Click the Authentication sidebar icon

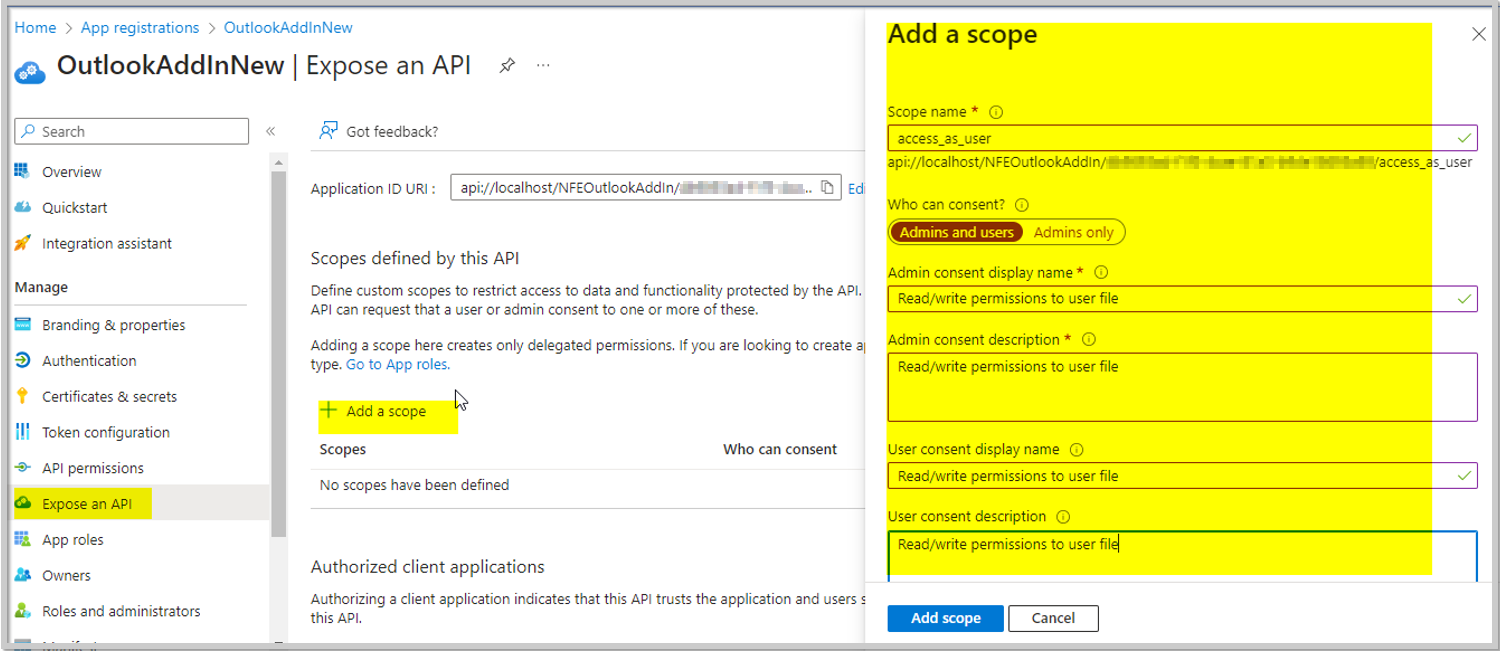coord(23,361)
